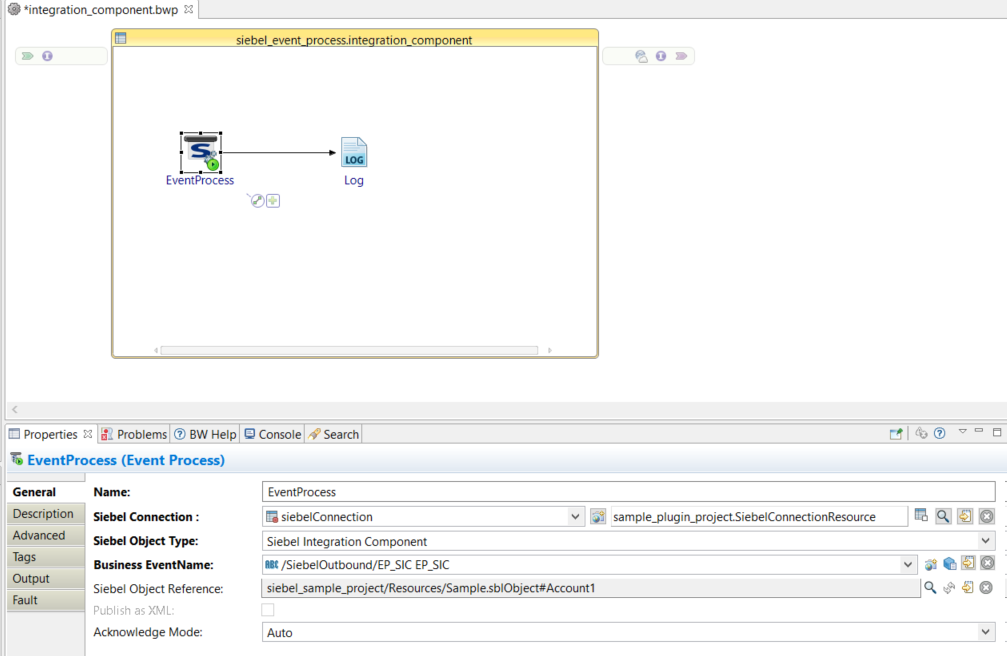Click the EventProcess (Event Process) heading text
The height and width of the screenshot is (656, 1007).
click(x=126, y=460)
